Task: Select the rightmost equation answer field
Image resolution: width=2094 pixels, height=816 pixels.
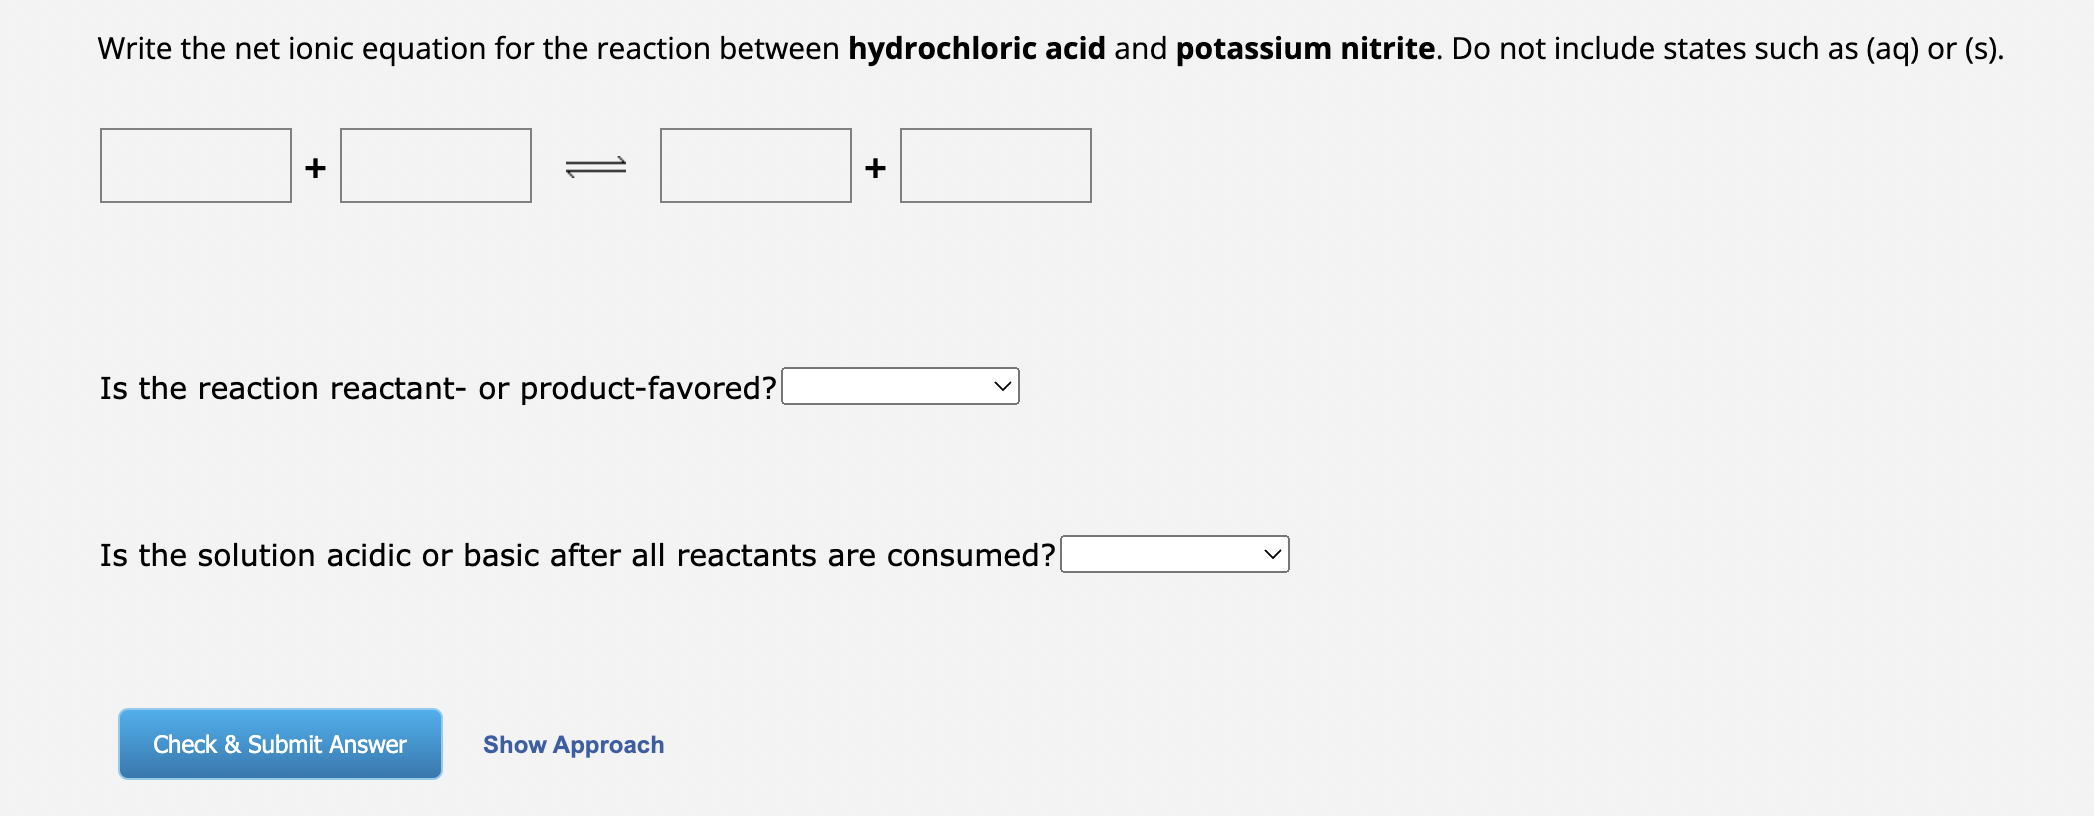Action: pyautogui.click(x=995, y=165)
